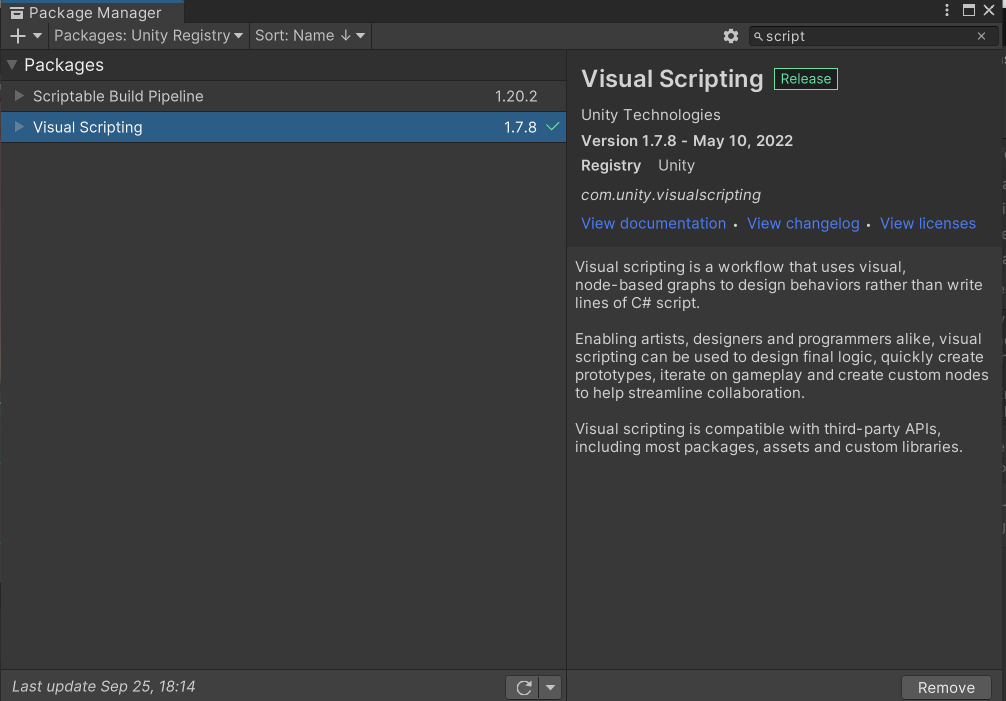This screenshot has width=1006, height=701.
Task: Open the Package Manager settings gear
Action: coord(731,36)
